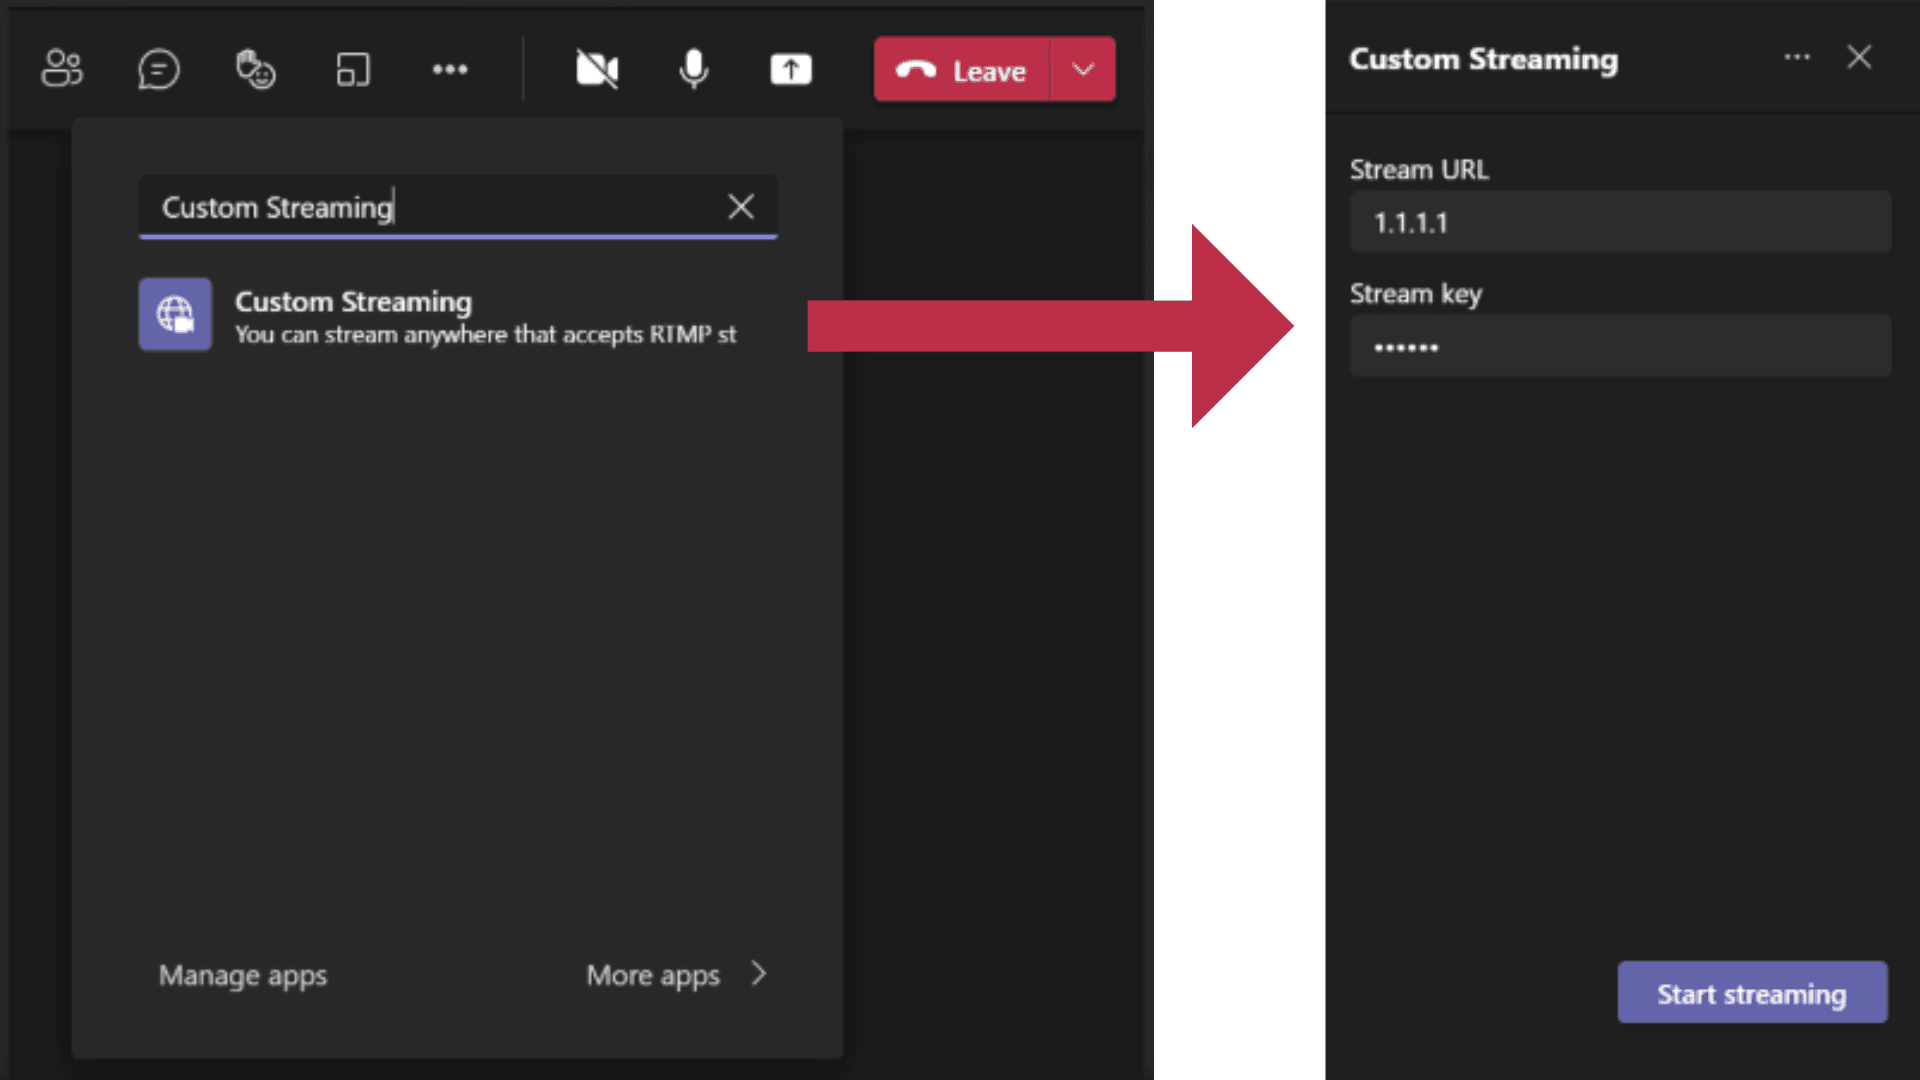Click the Stream key input field

click(x=1619, y=346)
